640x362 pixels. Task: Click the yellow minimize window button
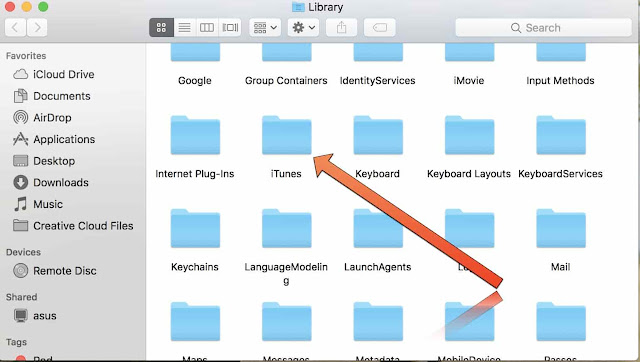(x=26, y=7)
